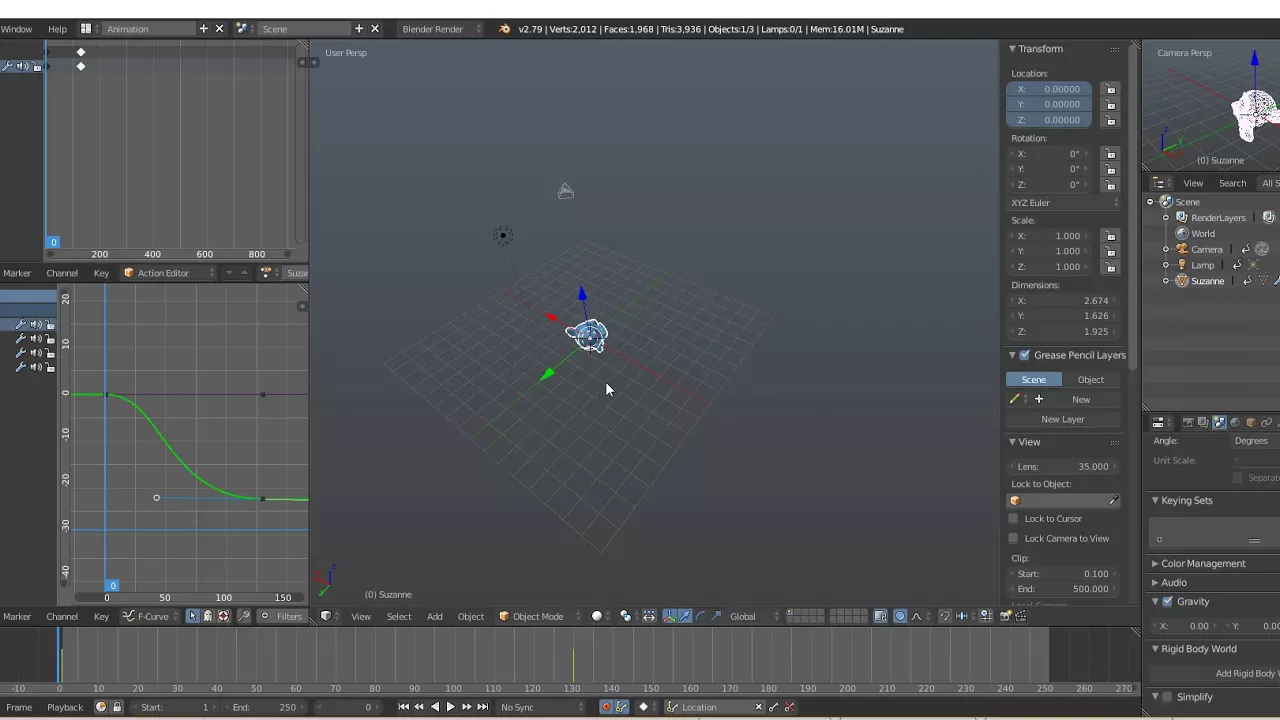Toggle proportional editing circle icon
Screen dimensions: 1280x720
point(900,616)
